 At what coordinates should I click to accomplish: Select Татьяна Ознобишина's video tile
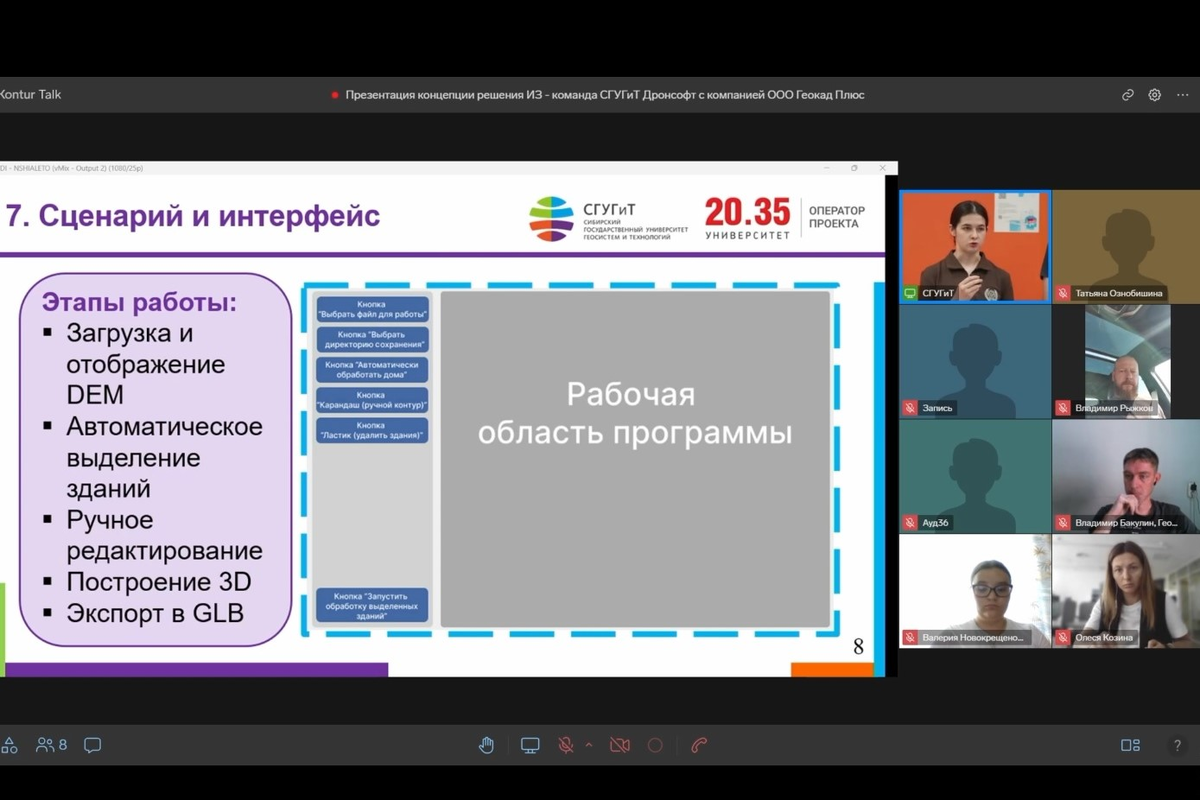pyautogui.click(x=1126, y=246)
